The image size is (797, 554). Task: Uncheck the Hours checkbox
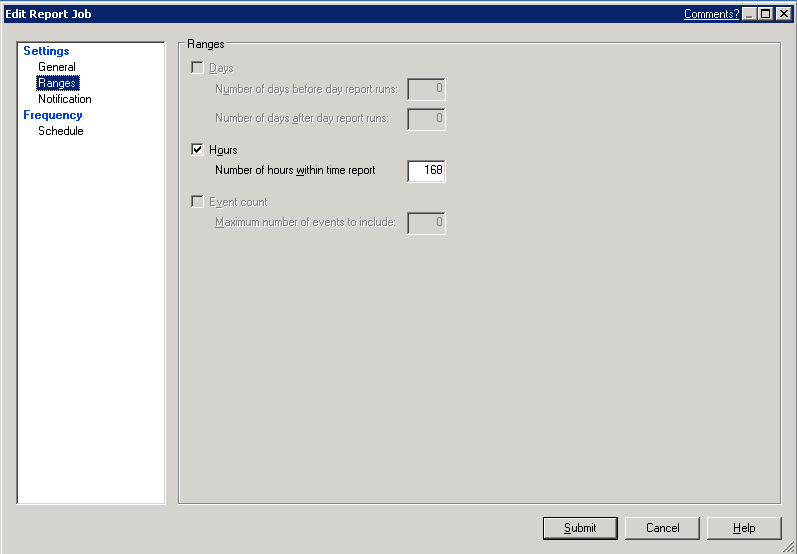[x=197, y=150]
